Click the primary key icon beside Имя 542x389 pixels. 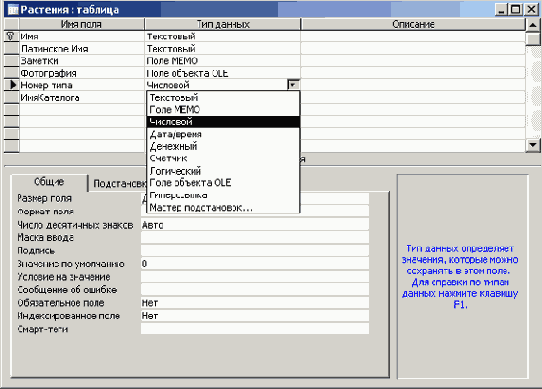[11, 36]
